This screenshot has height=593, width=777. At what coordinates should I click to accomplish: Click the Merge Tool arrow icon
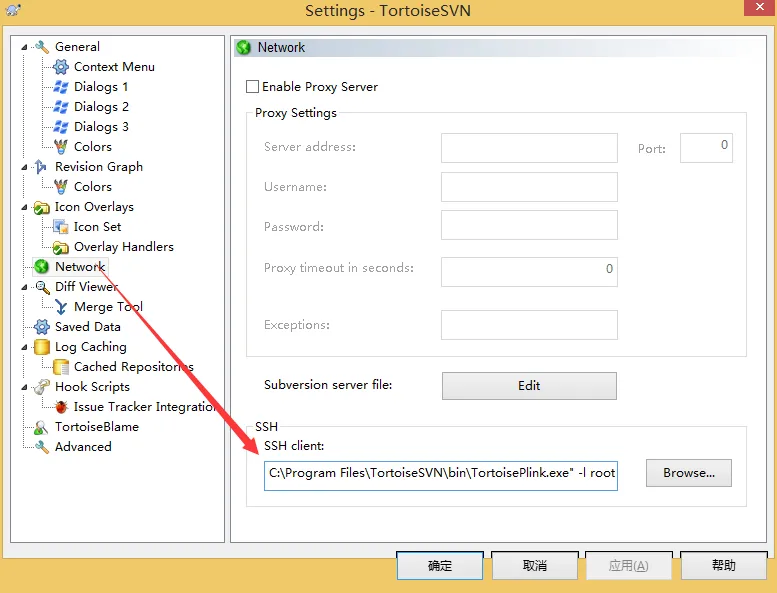click(60, 307)
